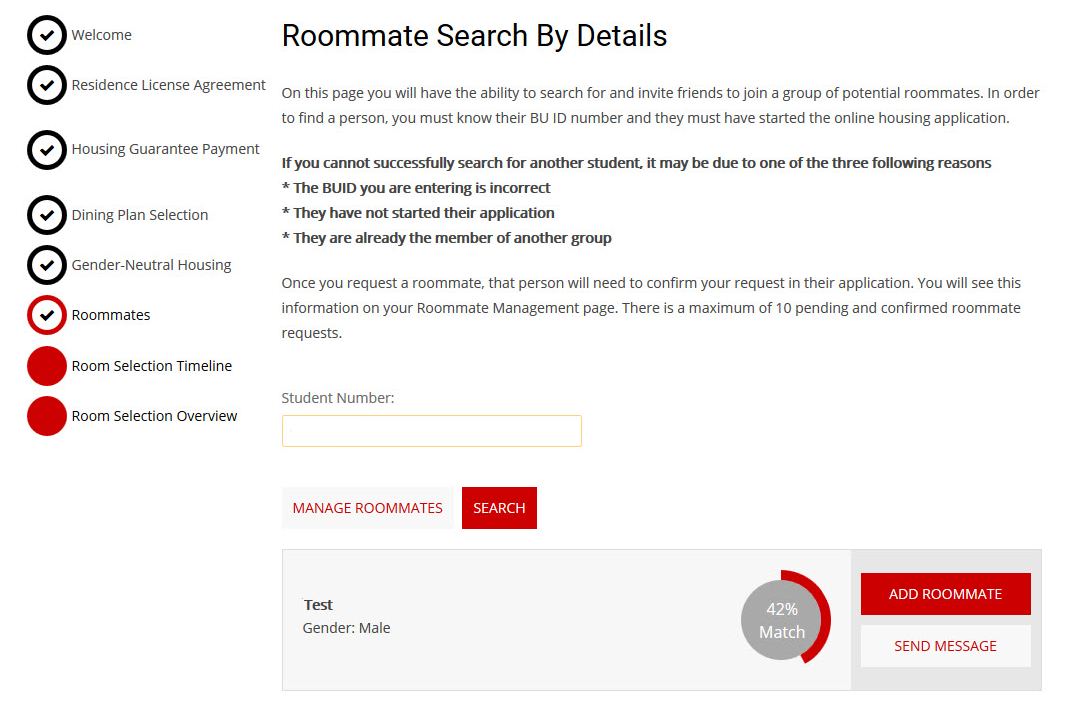Click Room Selection Timeline red circle
Image resolution: width=1069 pixels, height=721 pixels.
46,366
